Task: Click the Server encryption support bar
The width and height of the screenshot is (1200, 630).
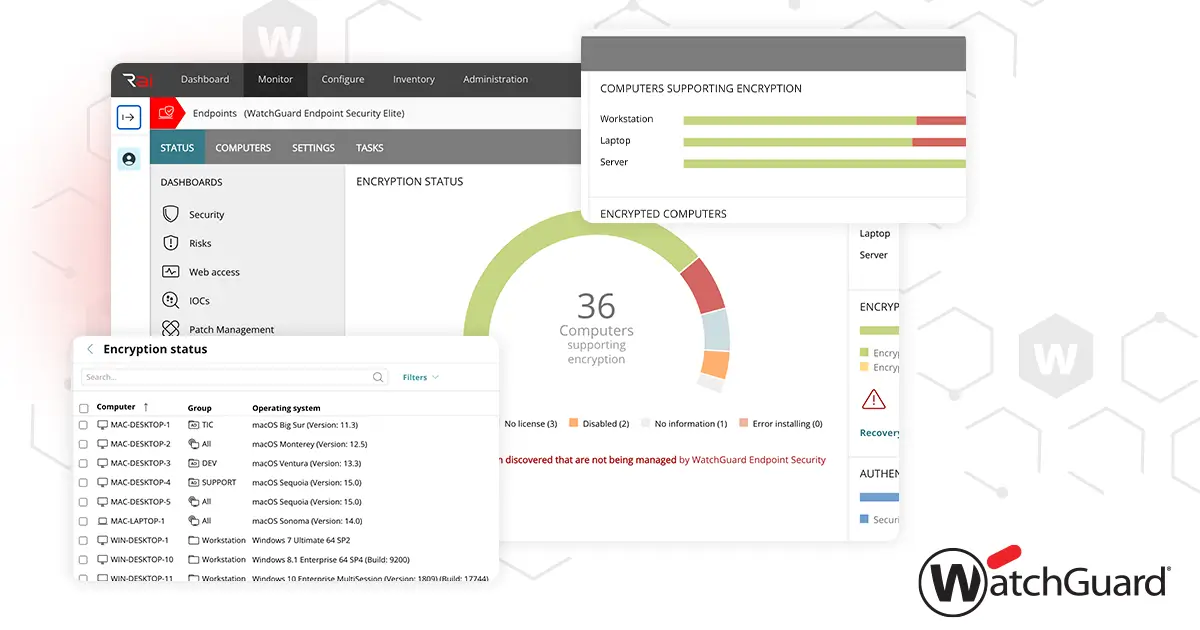Action: click(x=825, y=163)
